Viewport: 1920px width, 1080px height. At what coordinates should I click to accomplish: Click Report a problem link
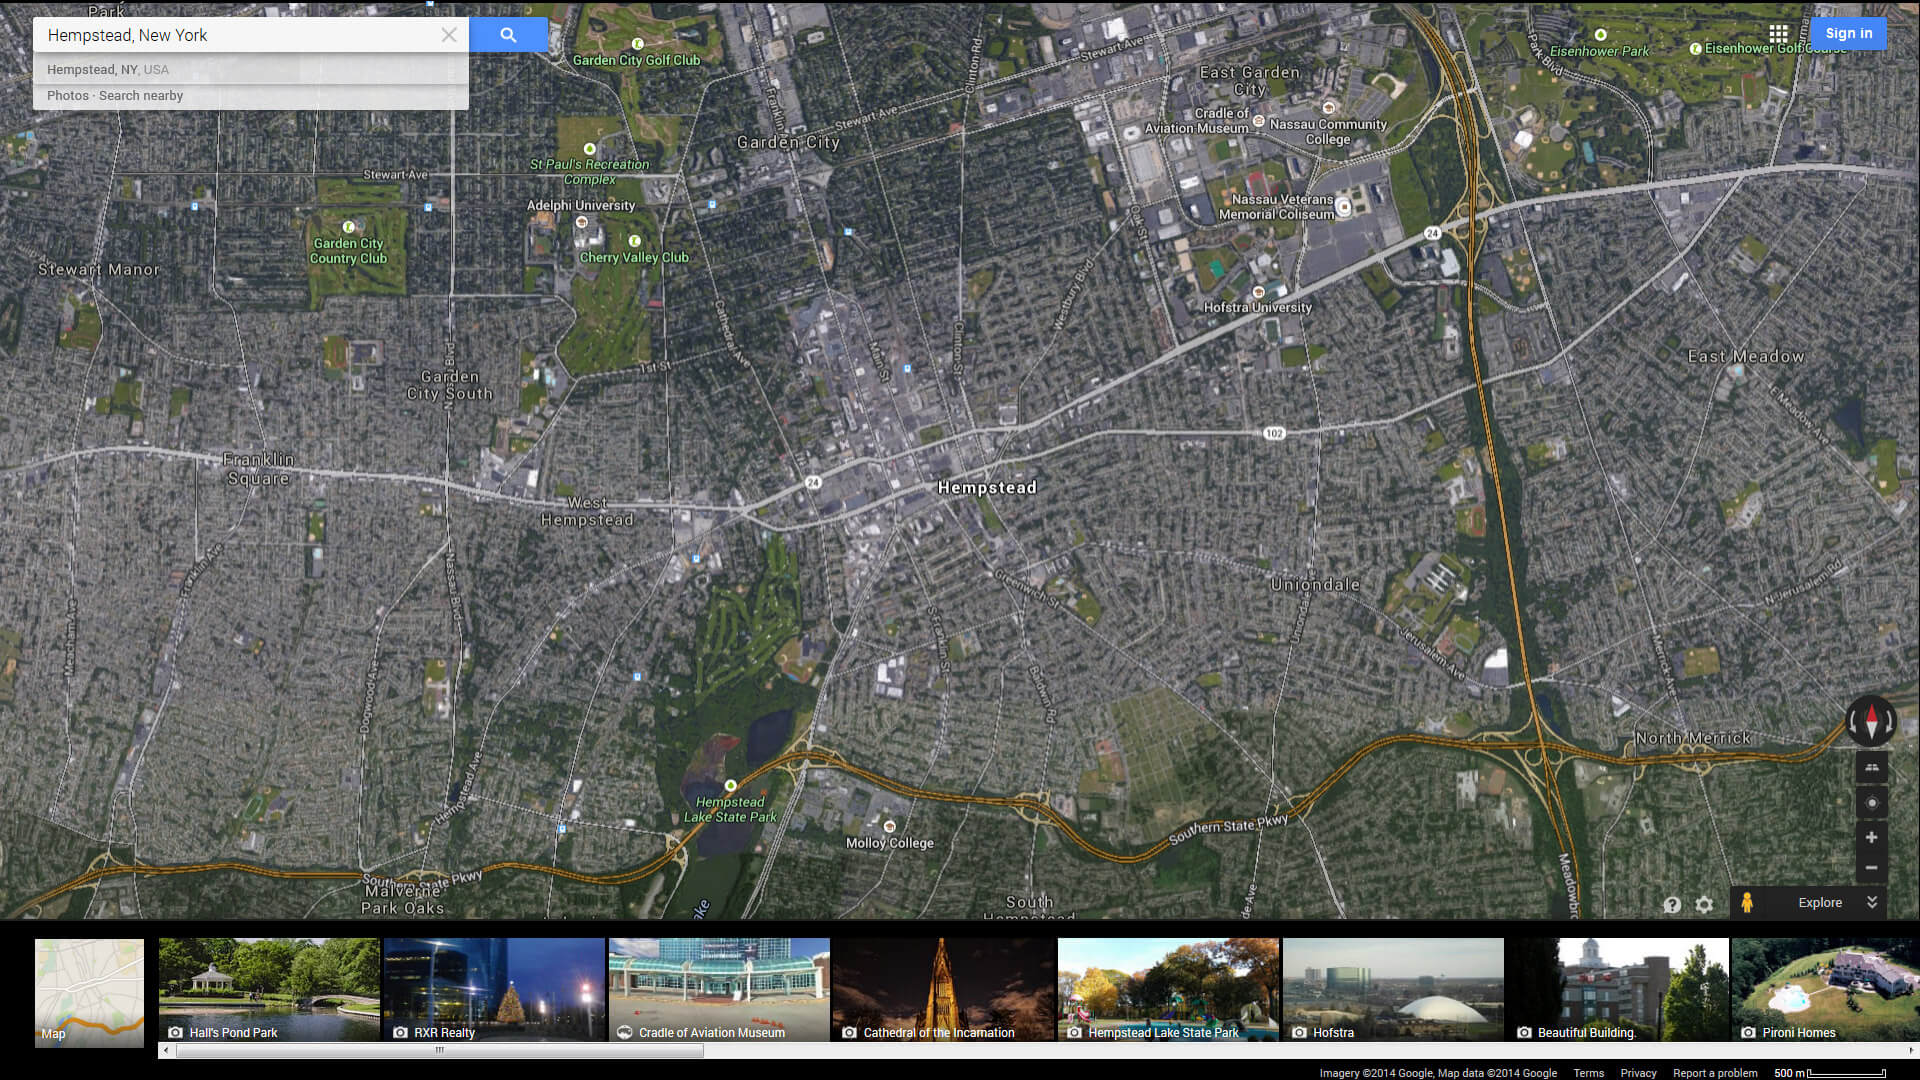1715,1073
